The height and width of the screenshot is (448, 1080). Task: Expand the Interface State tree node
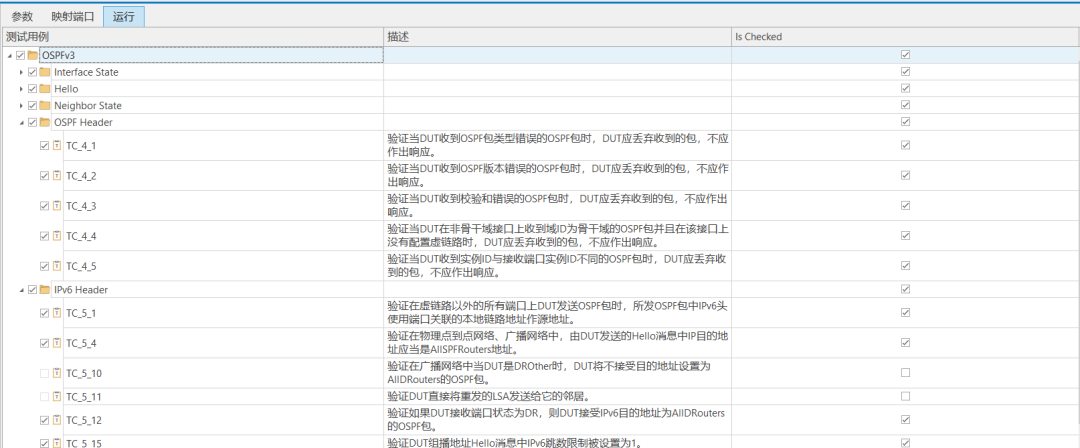tap(21, 73)
